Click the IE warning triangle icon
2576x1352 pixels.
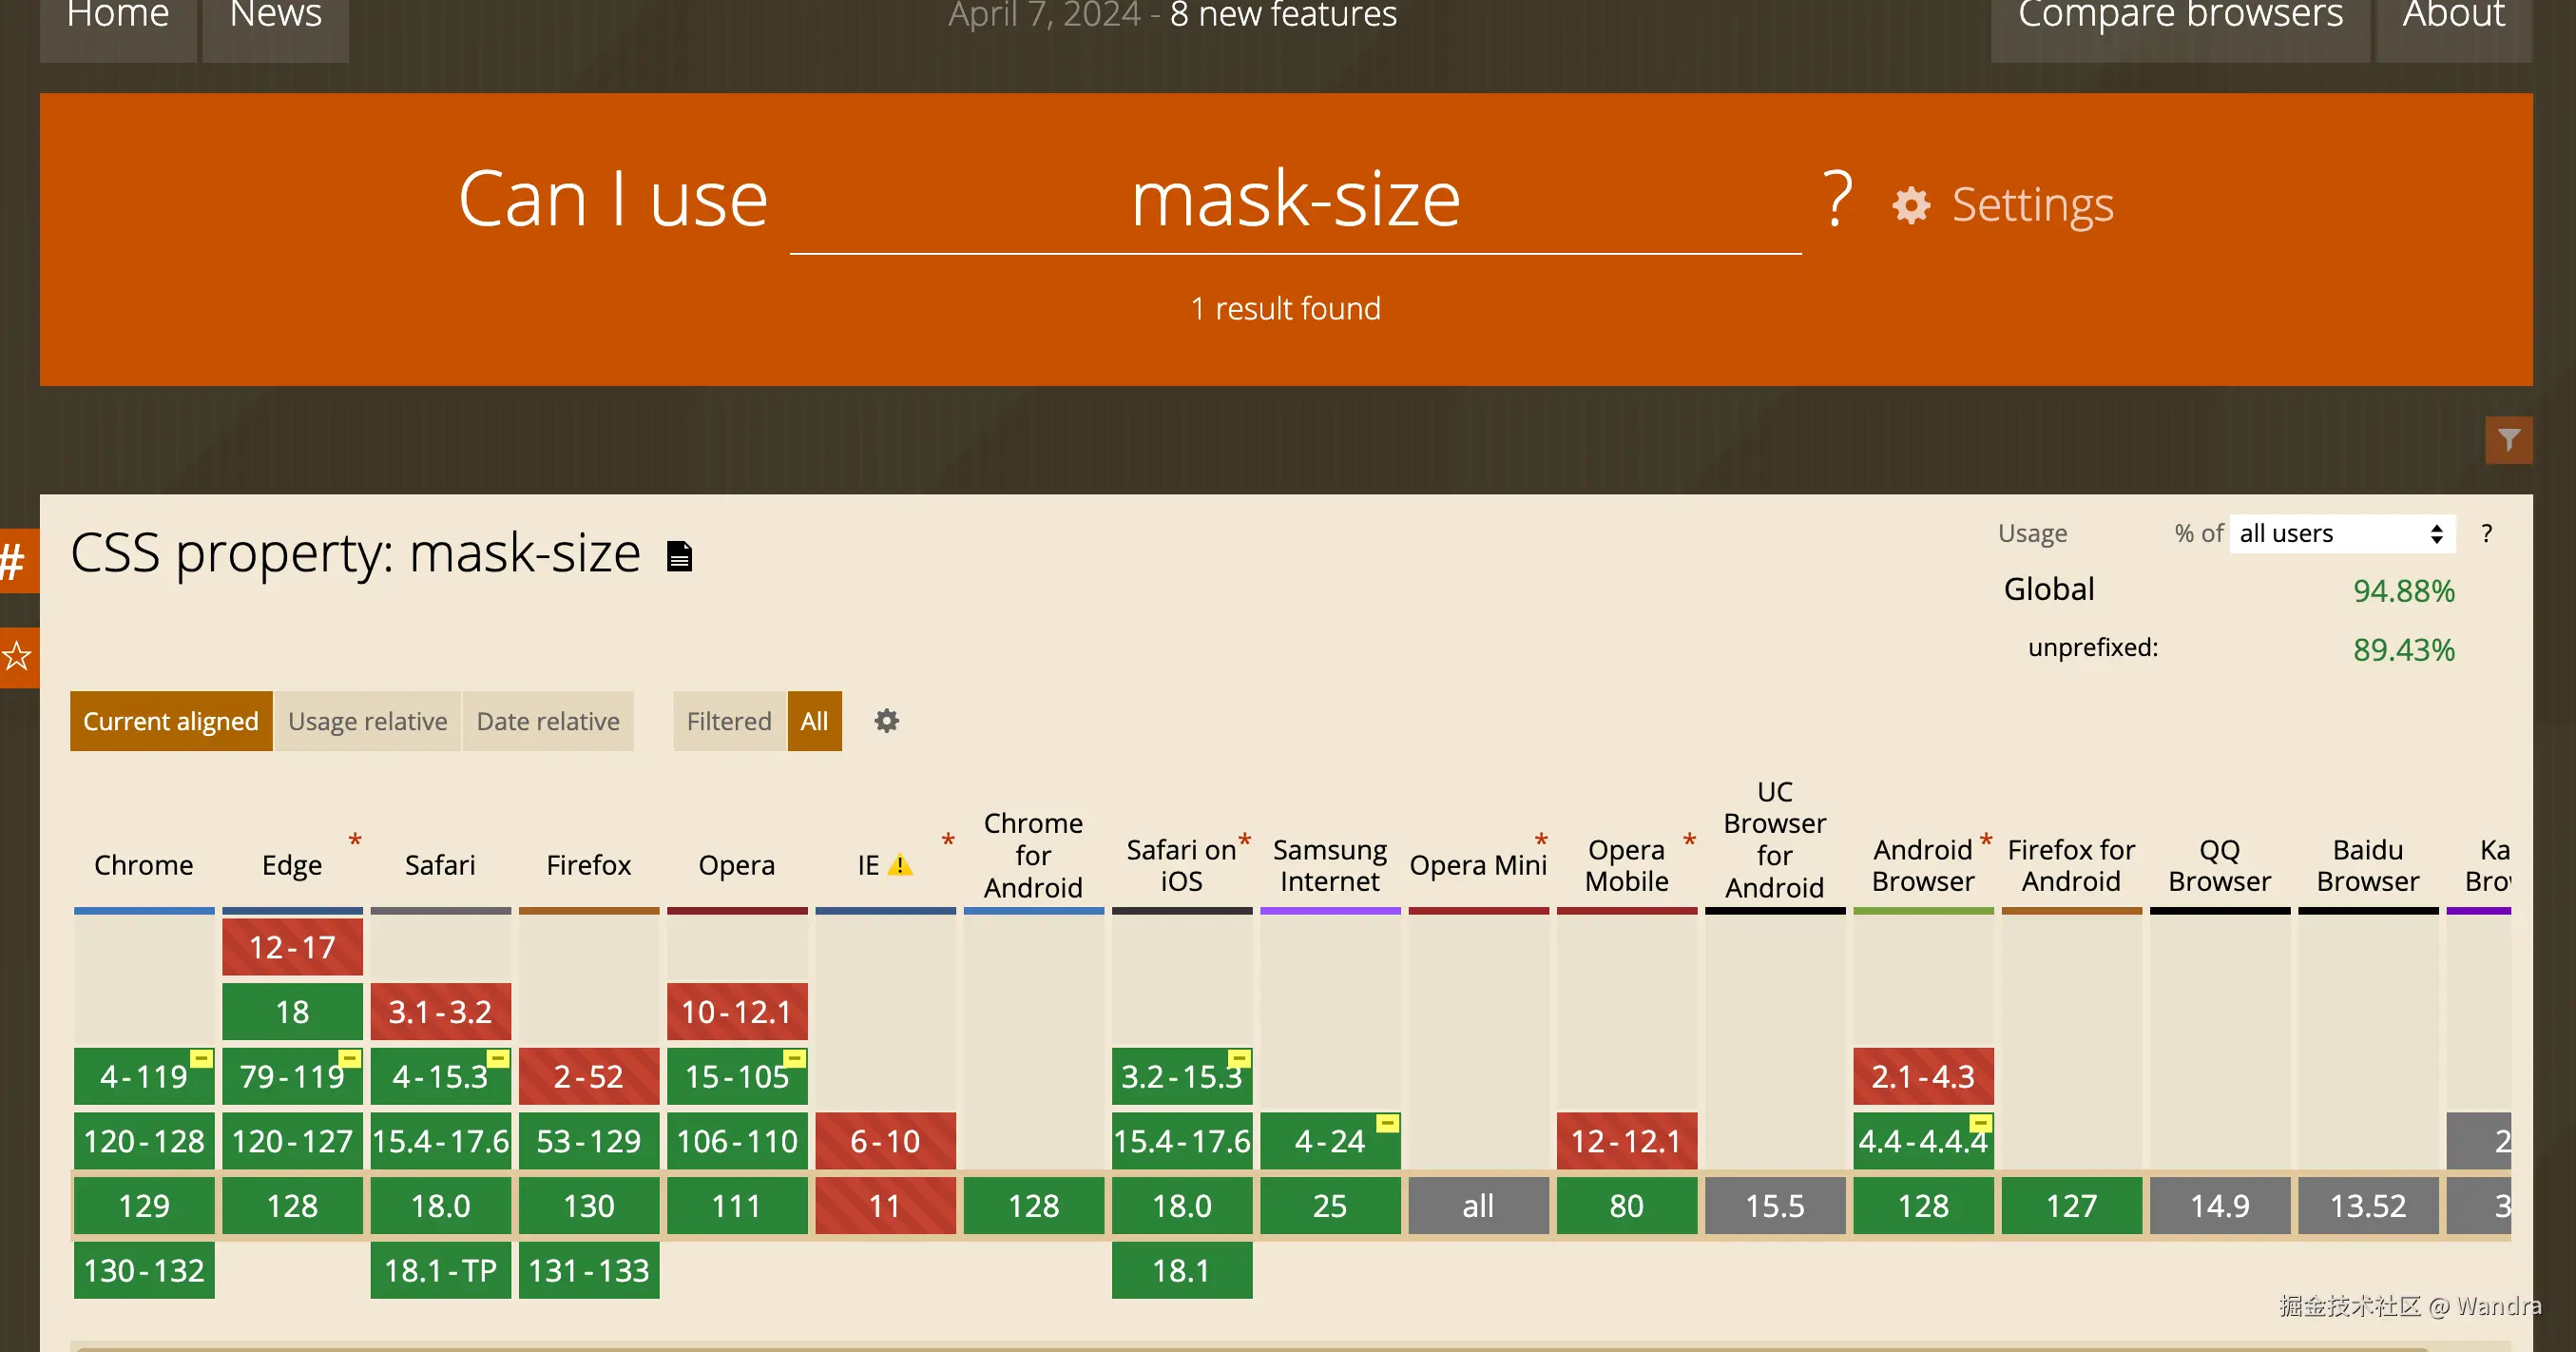point(900,865)
